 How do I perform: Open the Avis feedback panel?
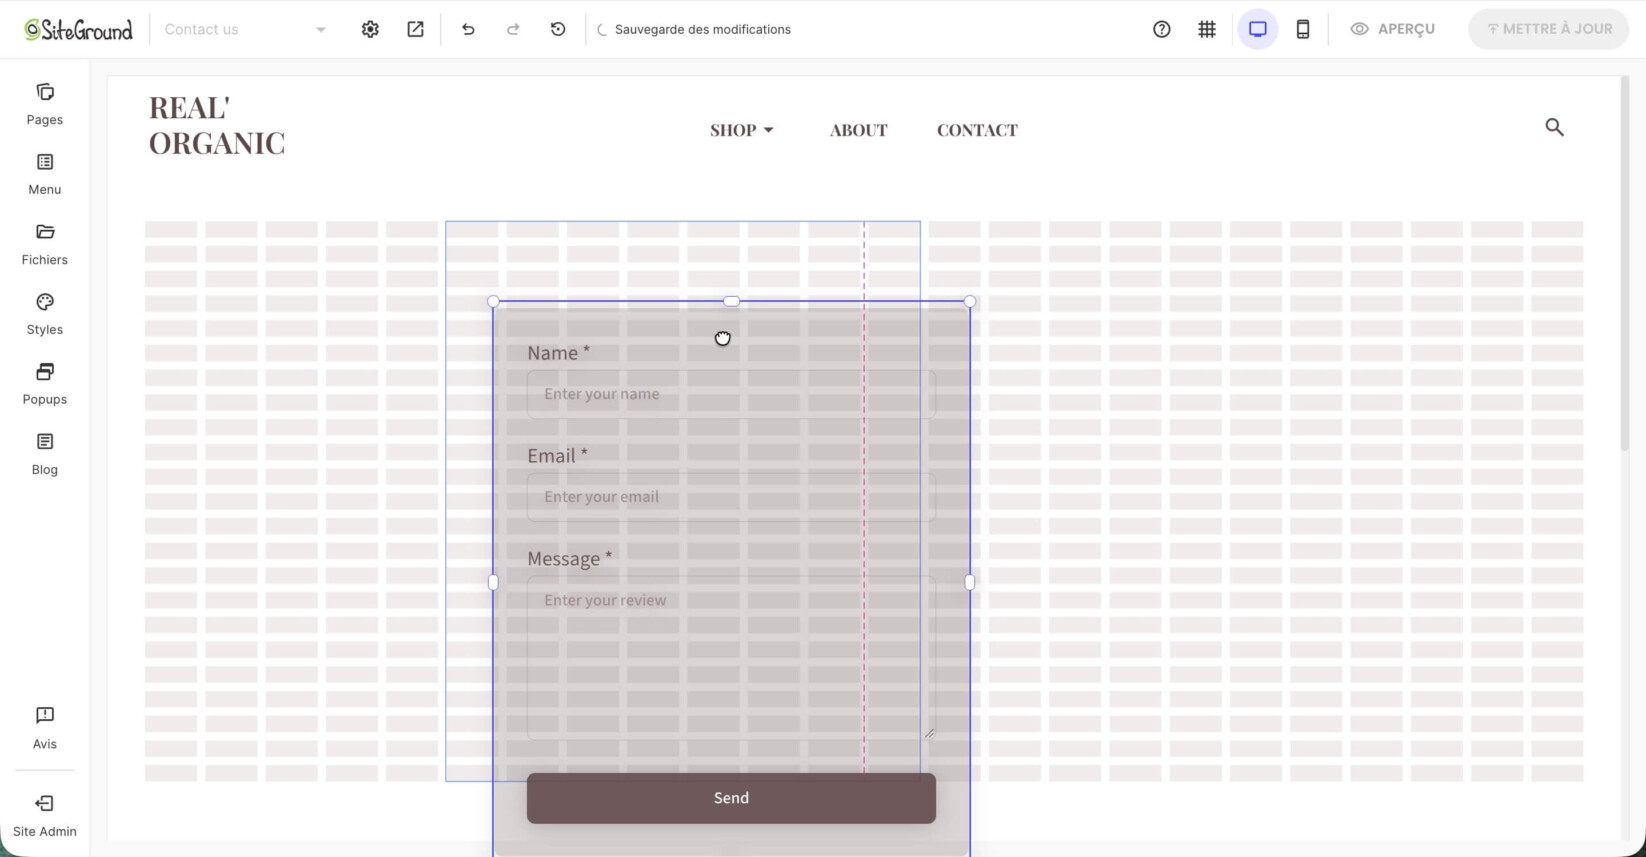(45, 728)
